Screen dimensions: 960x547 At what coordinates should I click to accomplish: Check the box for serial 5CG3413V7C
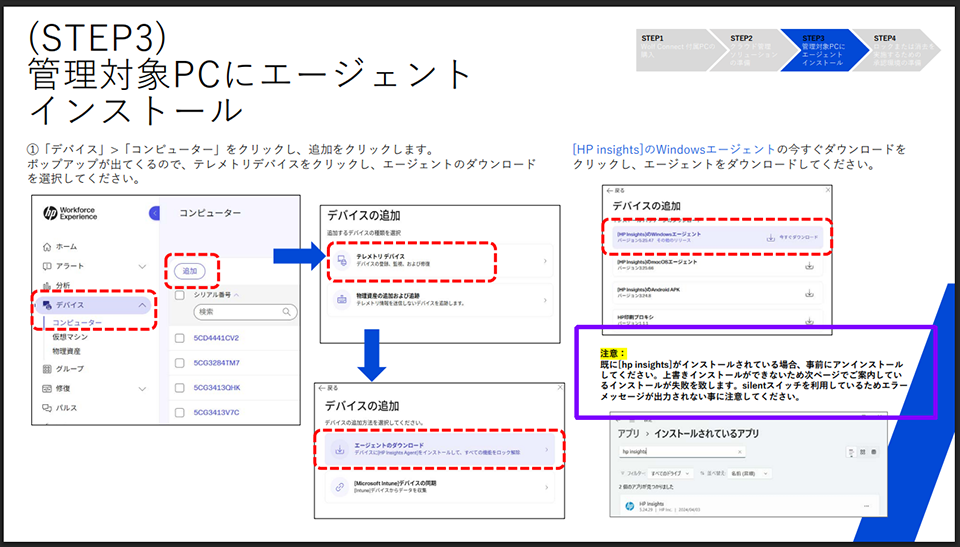point(180,413)
